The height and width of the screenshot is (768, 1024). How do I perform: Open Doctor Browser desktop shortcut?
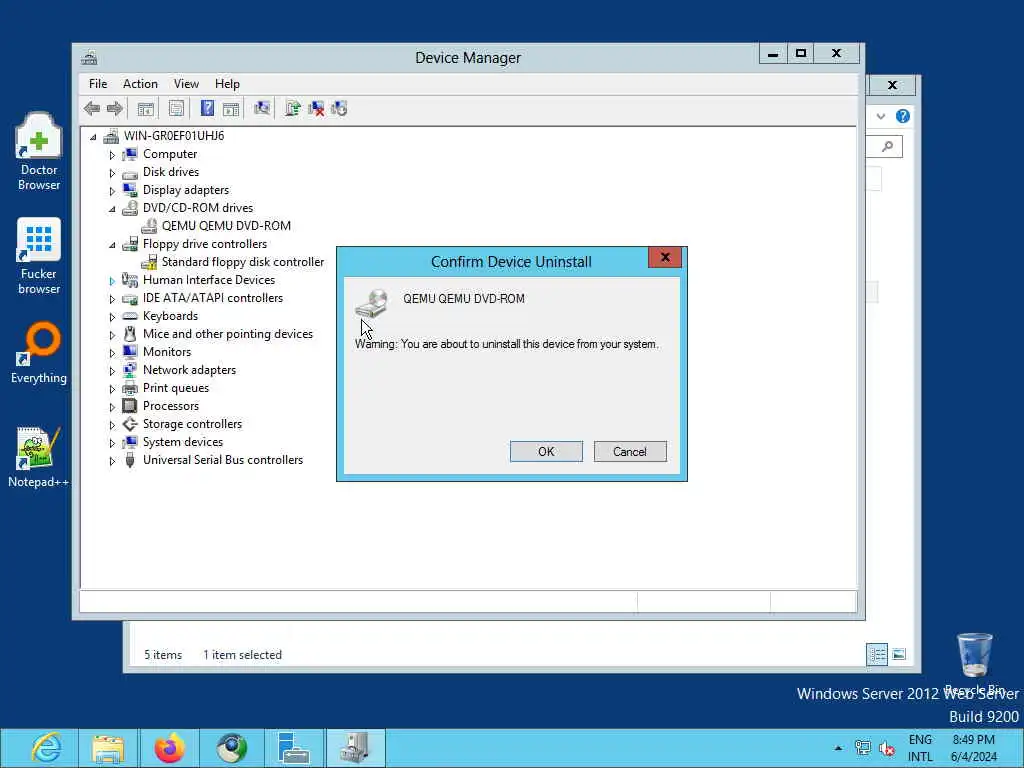tap(39, 152)
